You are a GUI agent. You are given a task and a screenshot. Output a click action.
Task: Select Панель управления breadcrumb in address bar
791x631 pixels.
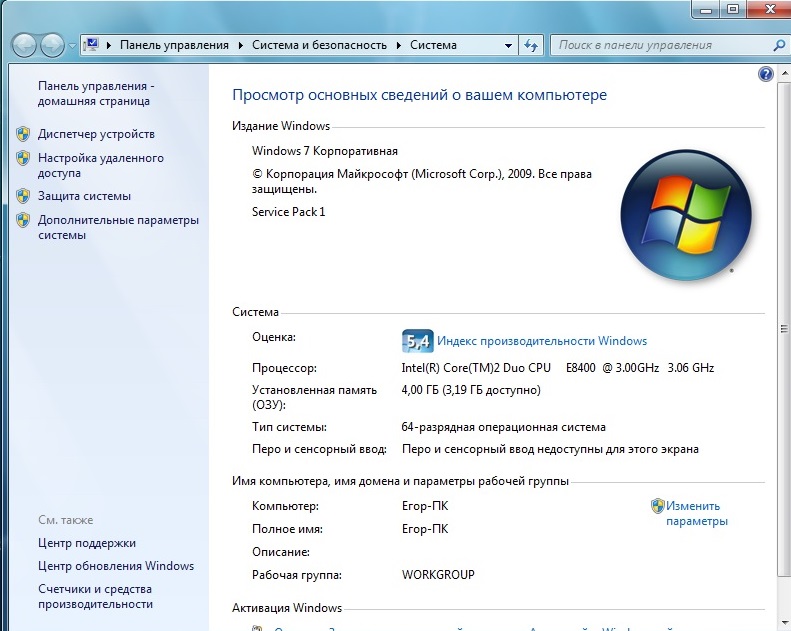point(174,45)
